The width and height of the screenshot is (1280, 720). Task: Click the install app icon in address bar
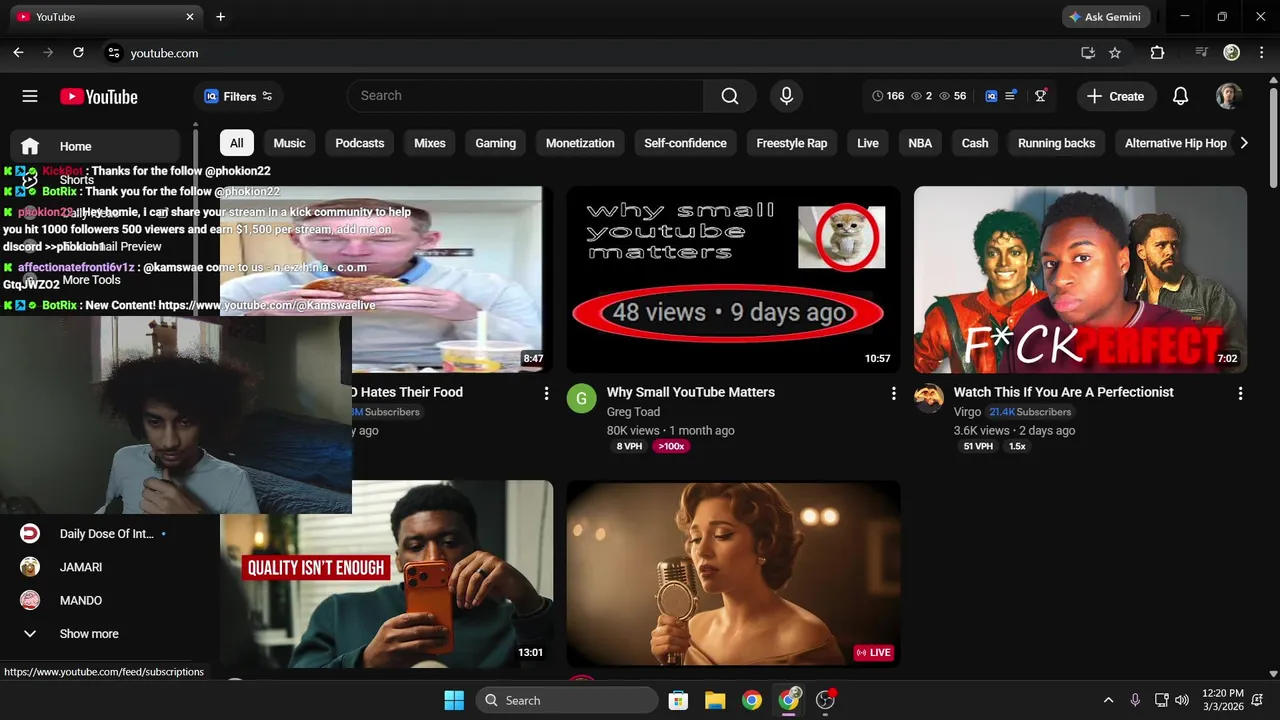pos(1088,53)
